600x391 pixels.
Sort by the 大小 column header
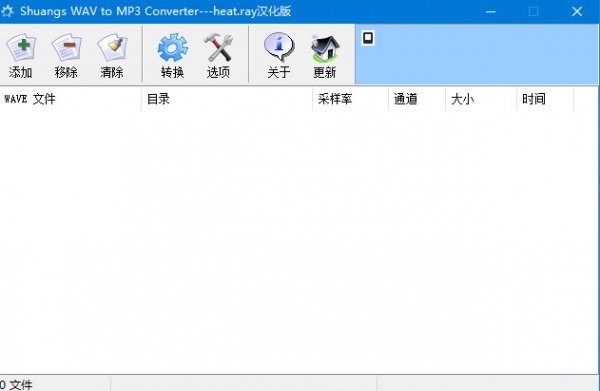coord(481,99)
